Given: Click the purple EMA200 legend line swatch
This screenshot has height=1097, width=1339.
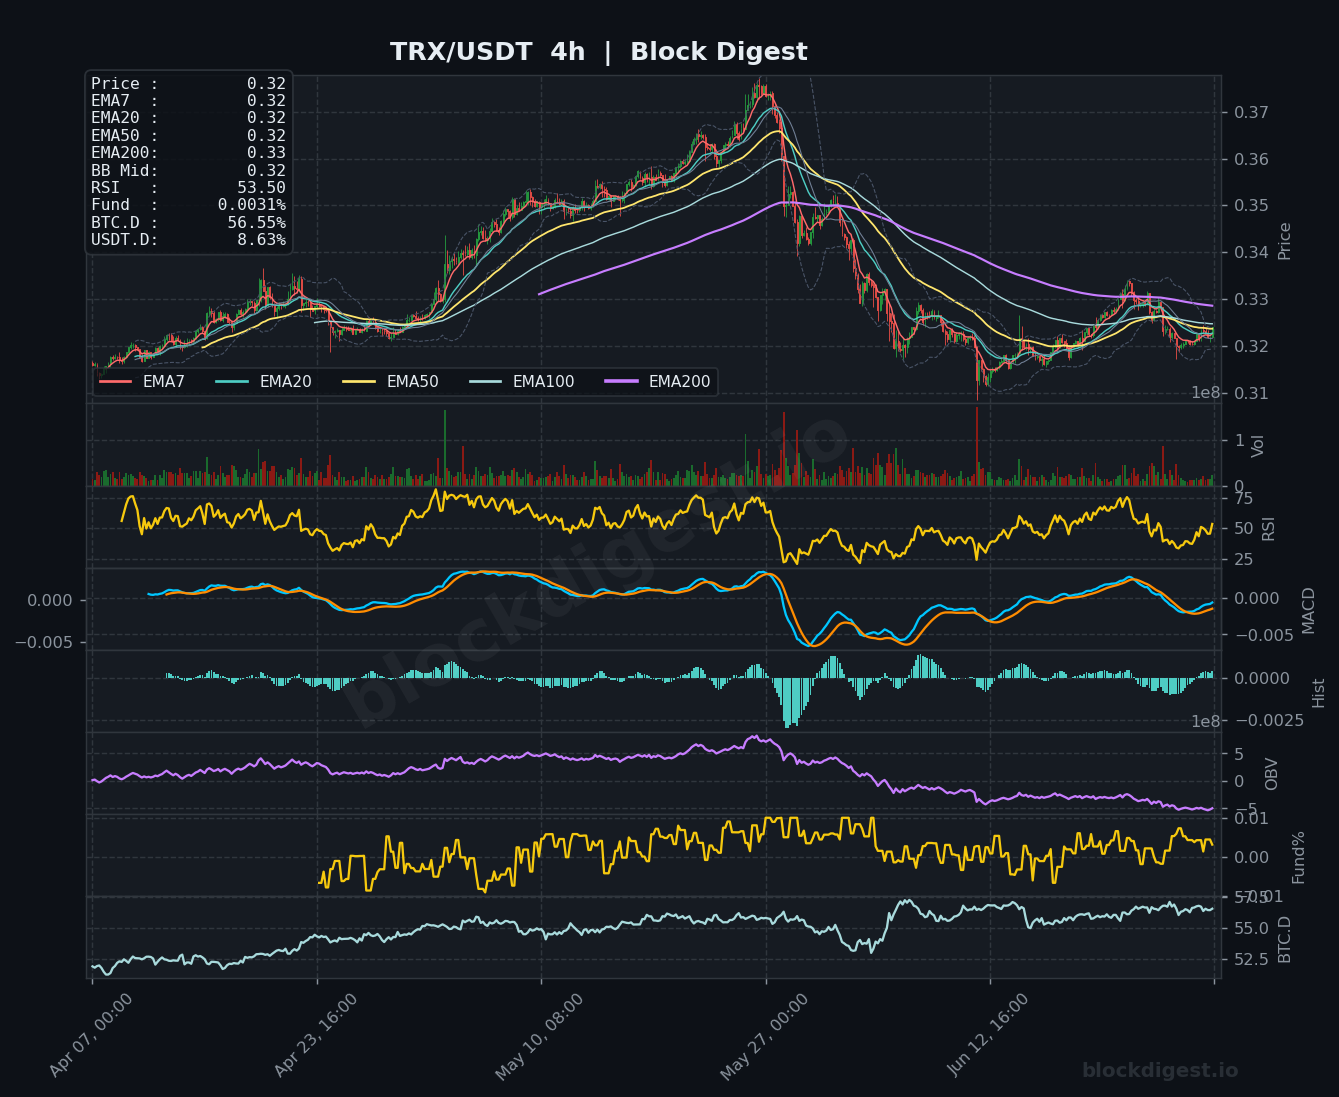Looking at the screenshot, I should (x=621, y=381).
